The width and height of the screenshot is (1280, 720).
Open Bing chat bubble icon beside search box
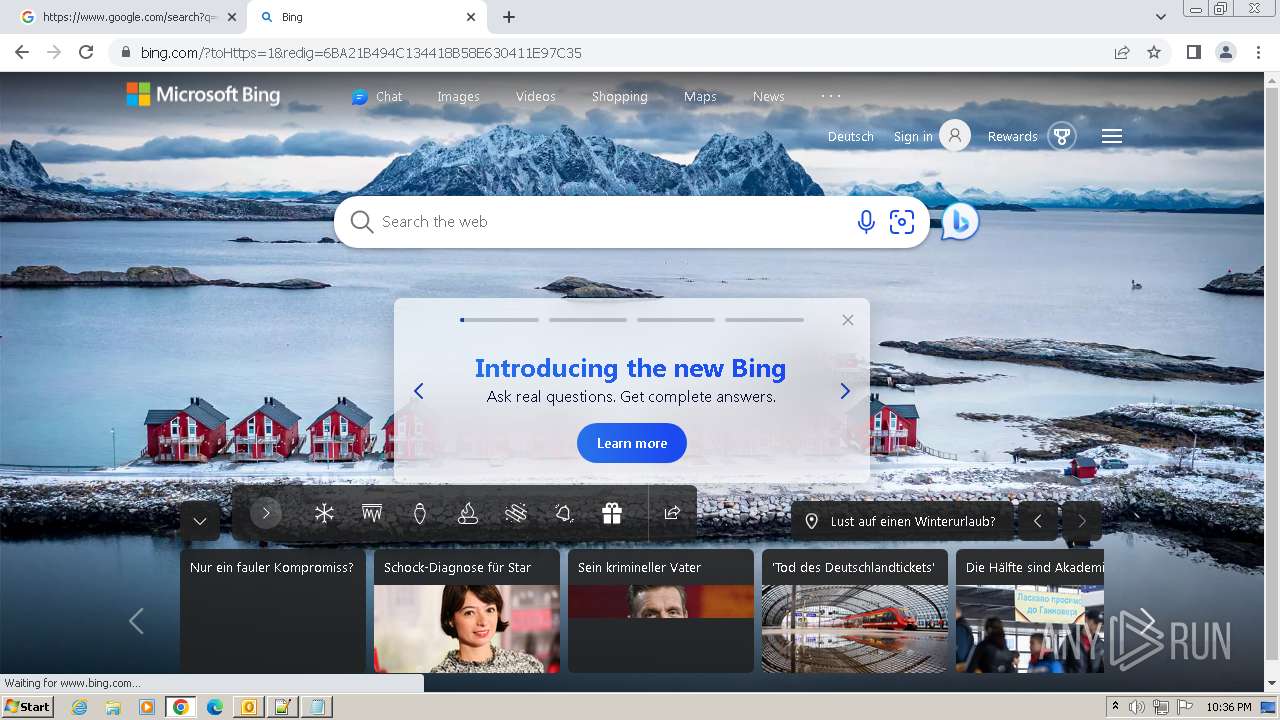[959, 221]
